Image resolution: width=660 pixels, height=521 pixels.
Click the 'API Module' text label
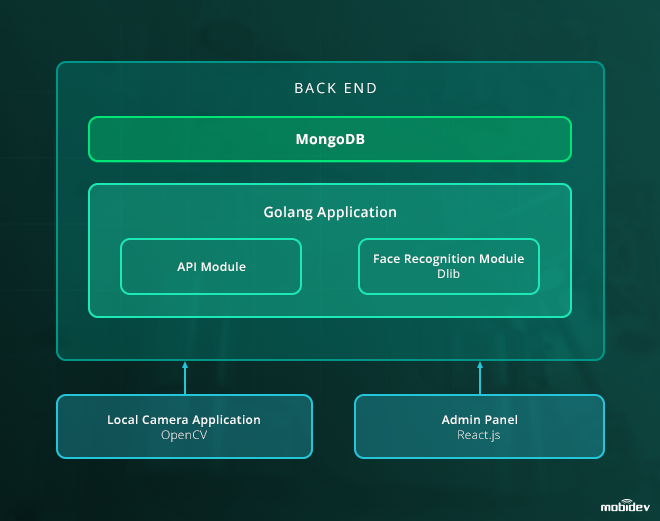[x=211, y=267]
